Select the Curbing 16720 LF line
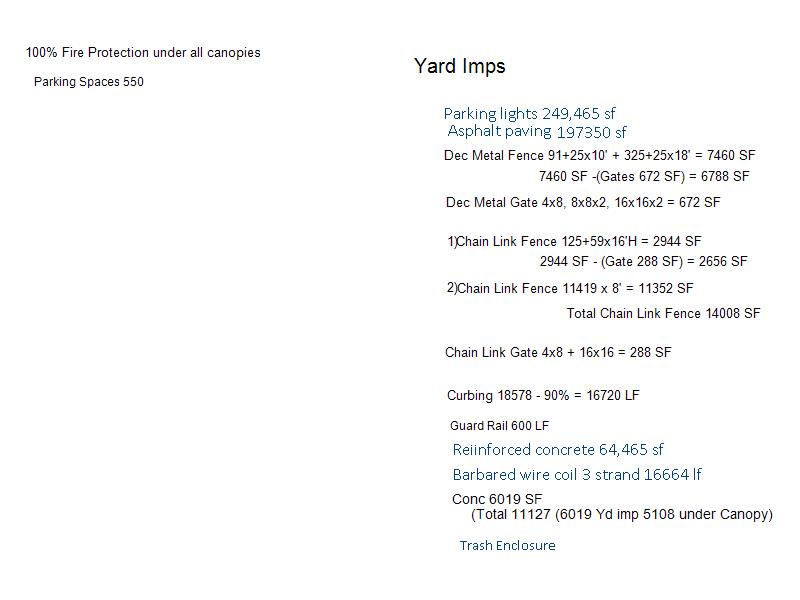 click(543, 395)
